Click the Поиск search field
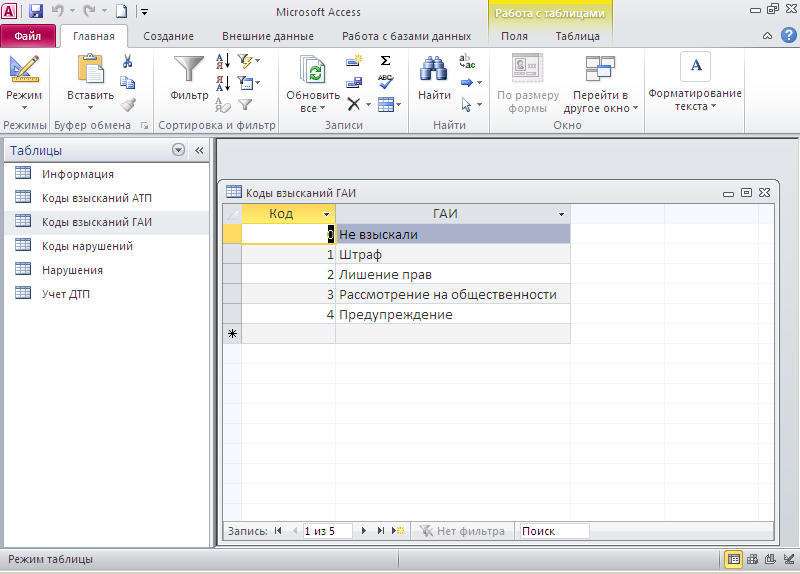The image size is (800, 574). coord(553,531)
